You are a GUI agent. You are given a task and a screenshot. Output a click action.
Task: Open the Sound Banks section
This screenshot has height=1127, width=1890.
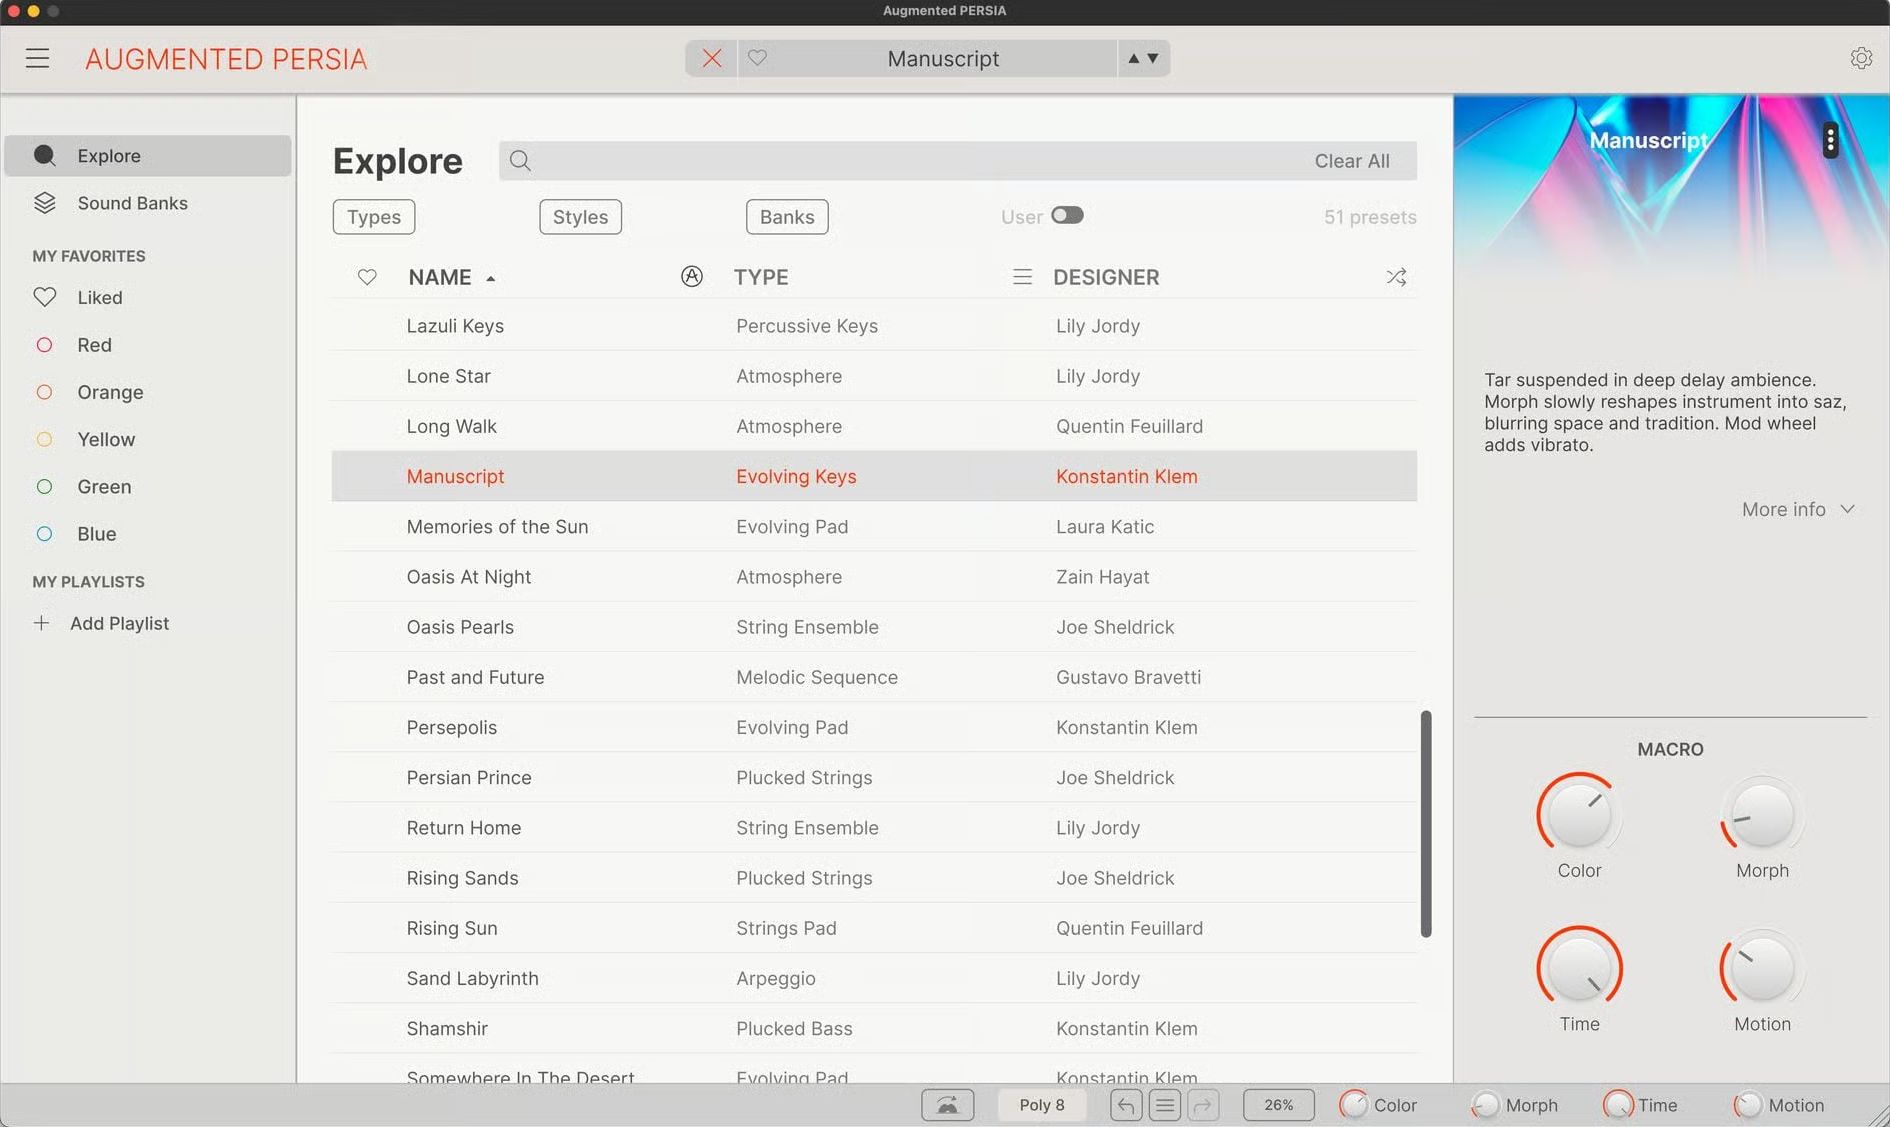coord(132,203)
